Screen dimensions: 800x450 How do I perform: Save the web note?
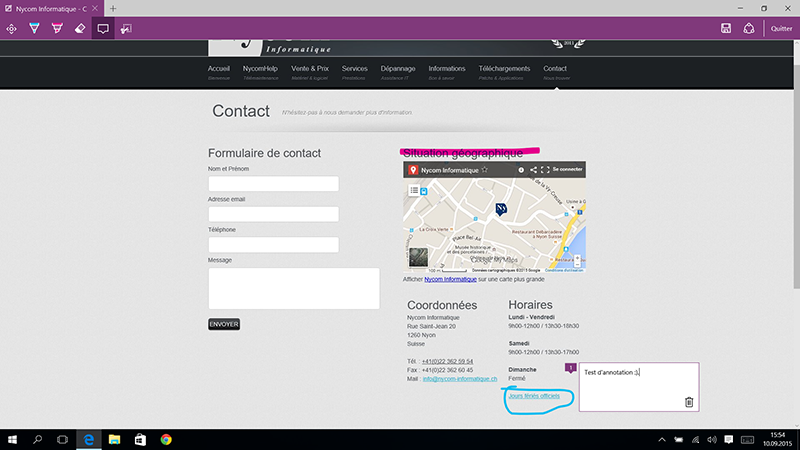click(x=726, y=29)
